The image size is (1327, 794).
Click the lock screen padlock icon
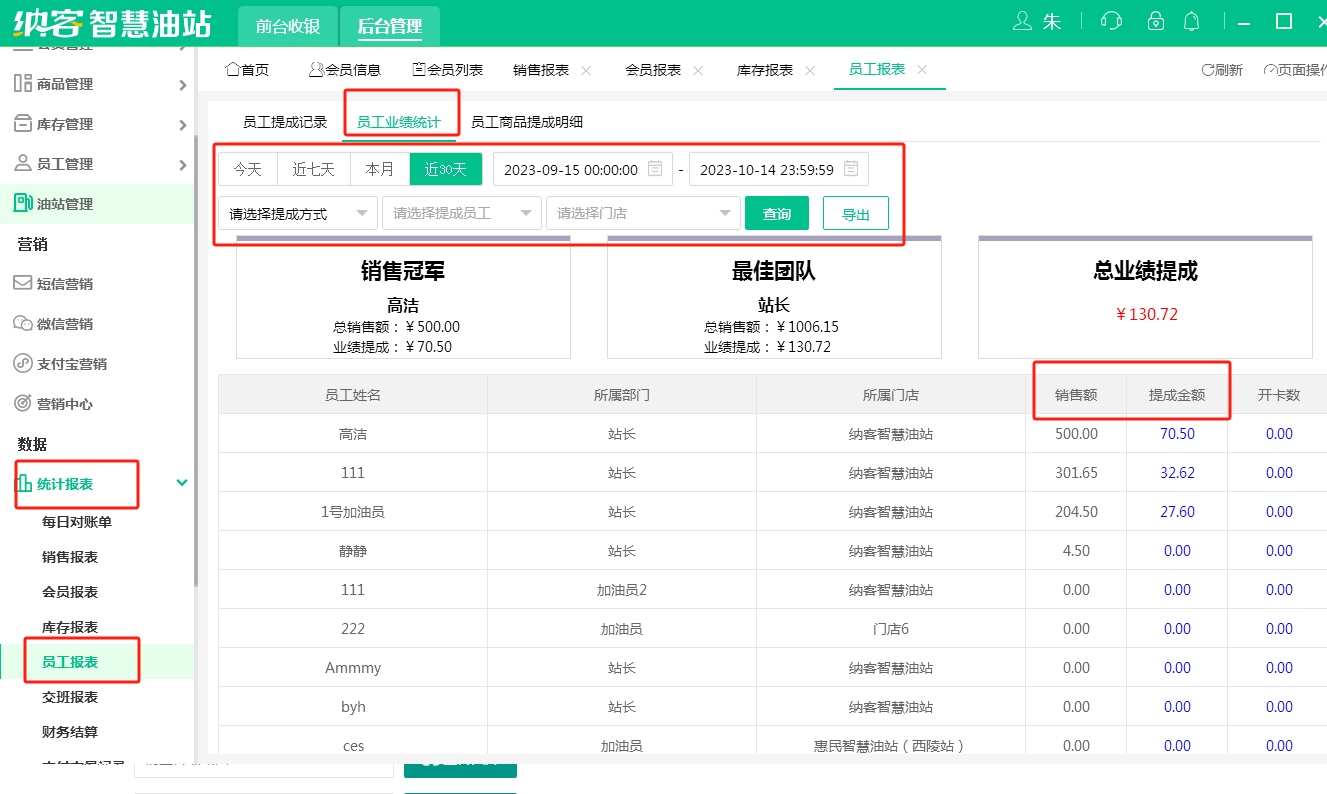tap(1156, 22)
